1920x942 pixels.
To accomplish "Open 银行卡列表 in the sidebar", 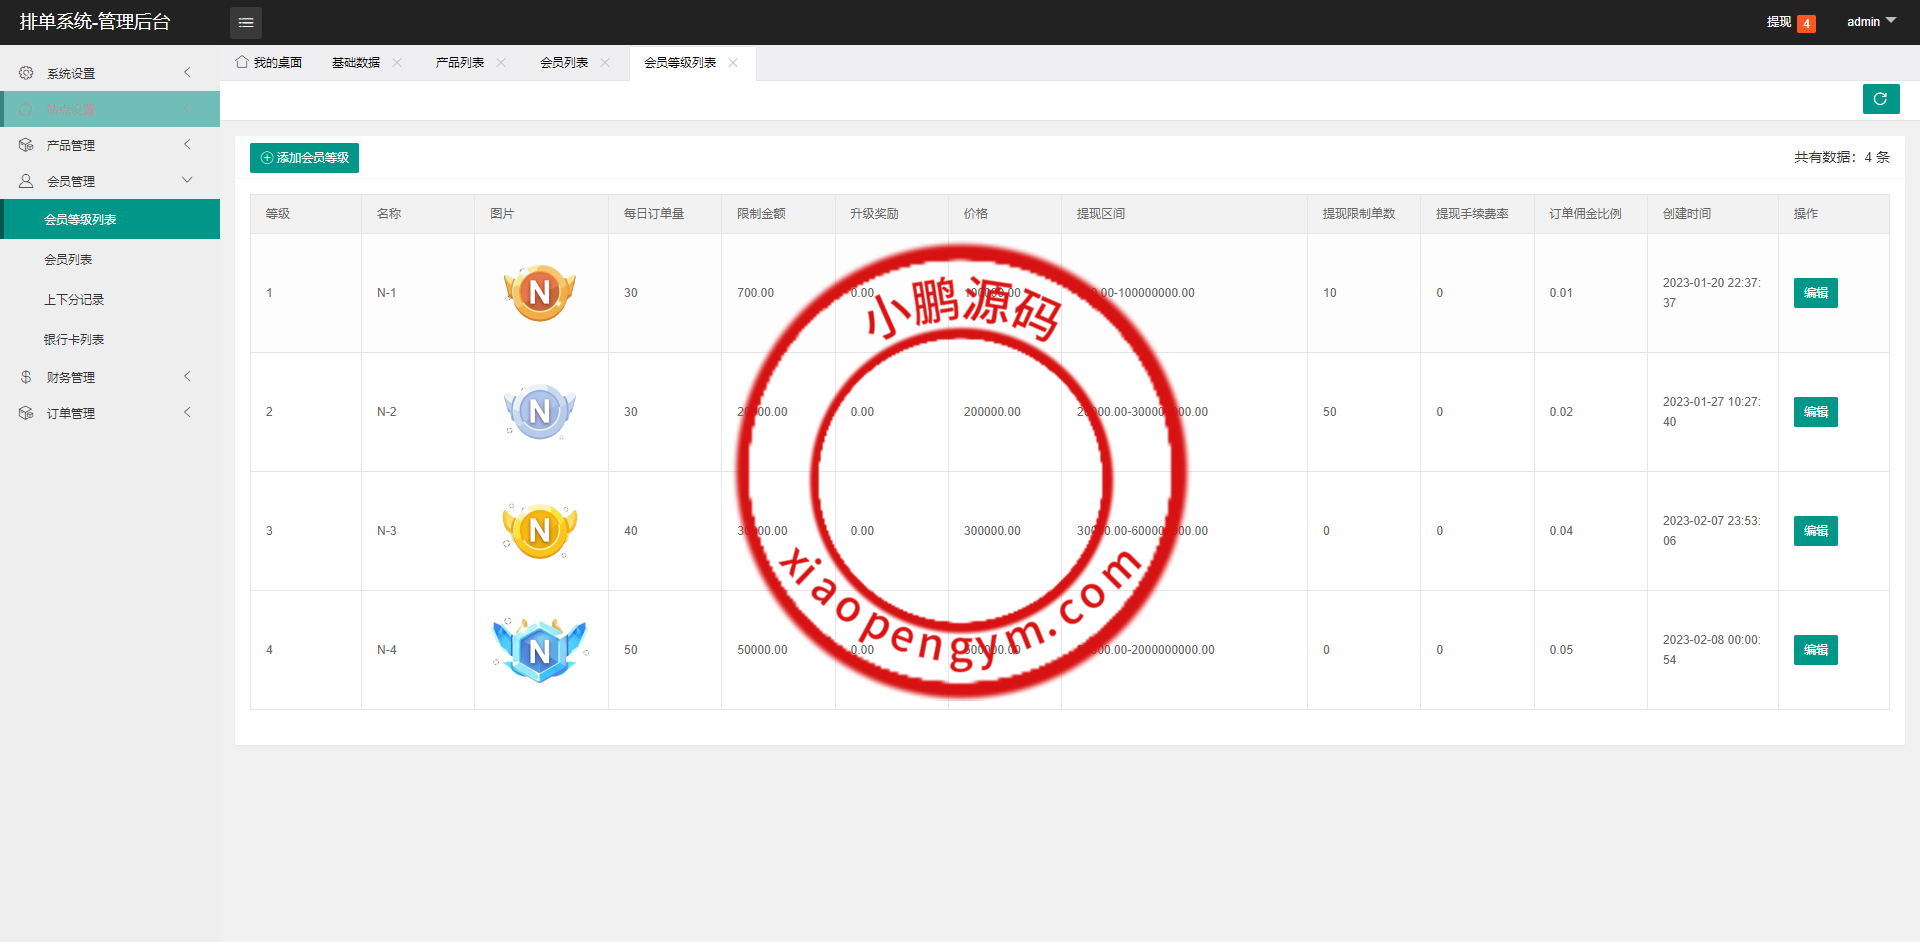I will (74, 340).
